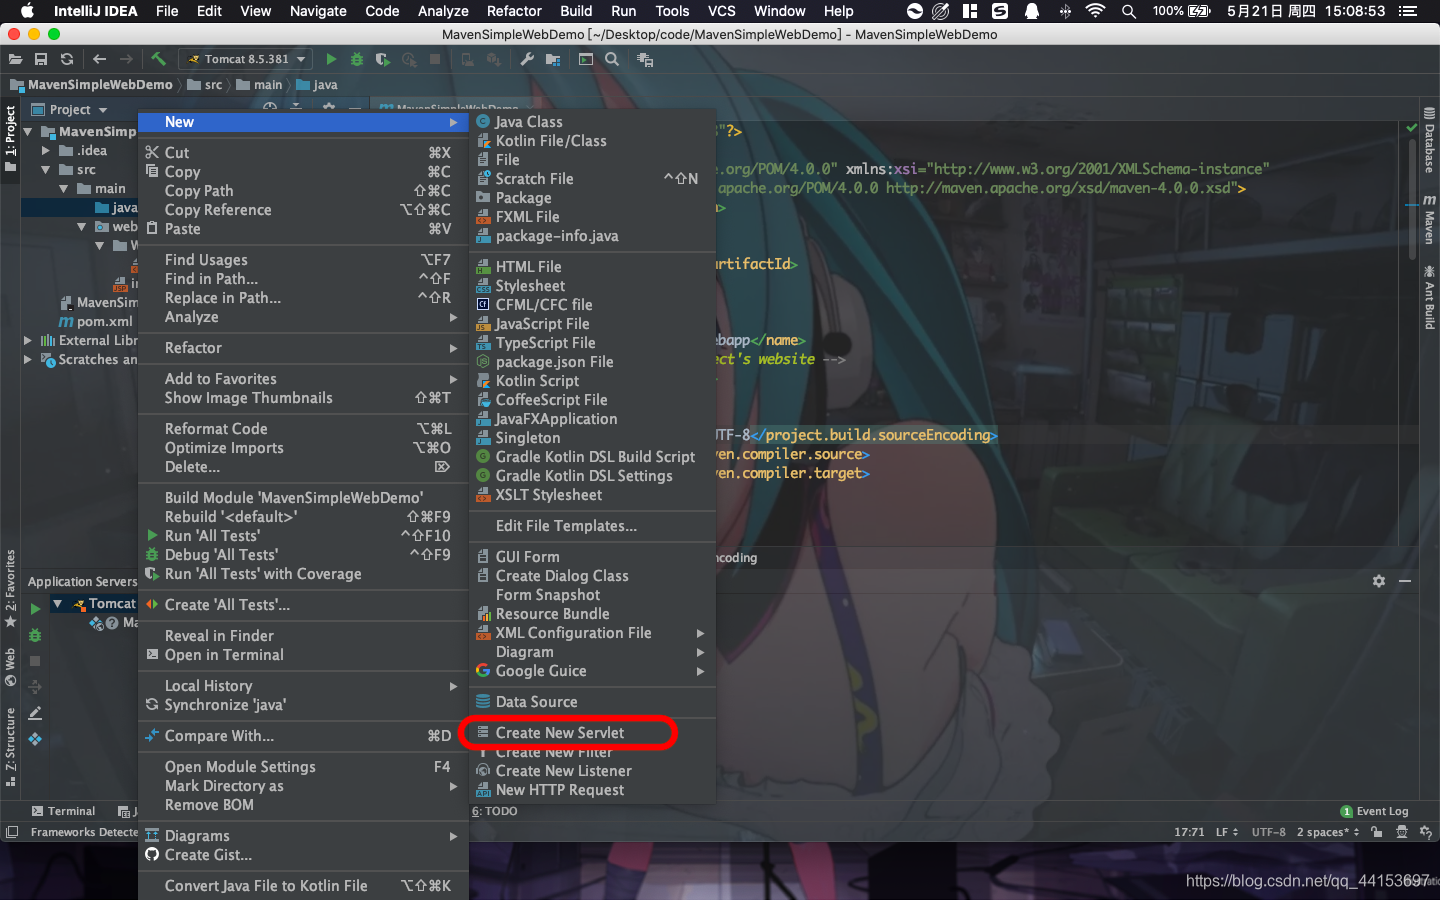
Task: Expand the .idea folder arrow
Action: tap(46, 151)
